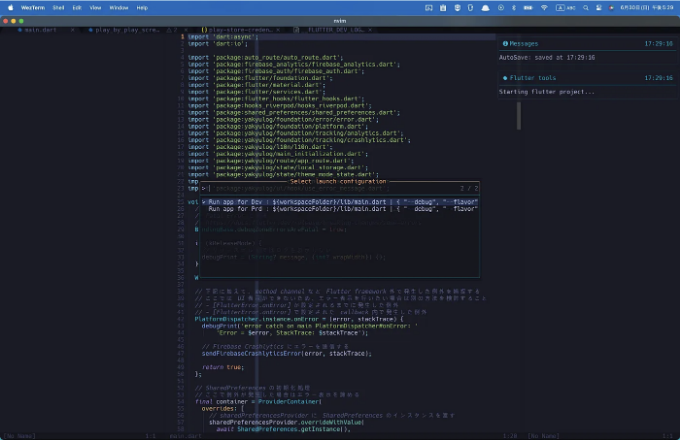Select 'Run app for Dev' launch configuration
The width and height of the screenshot is (680, 440).
(340, 202)
